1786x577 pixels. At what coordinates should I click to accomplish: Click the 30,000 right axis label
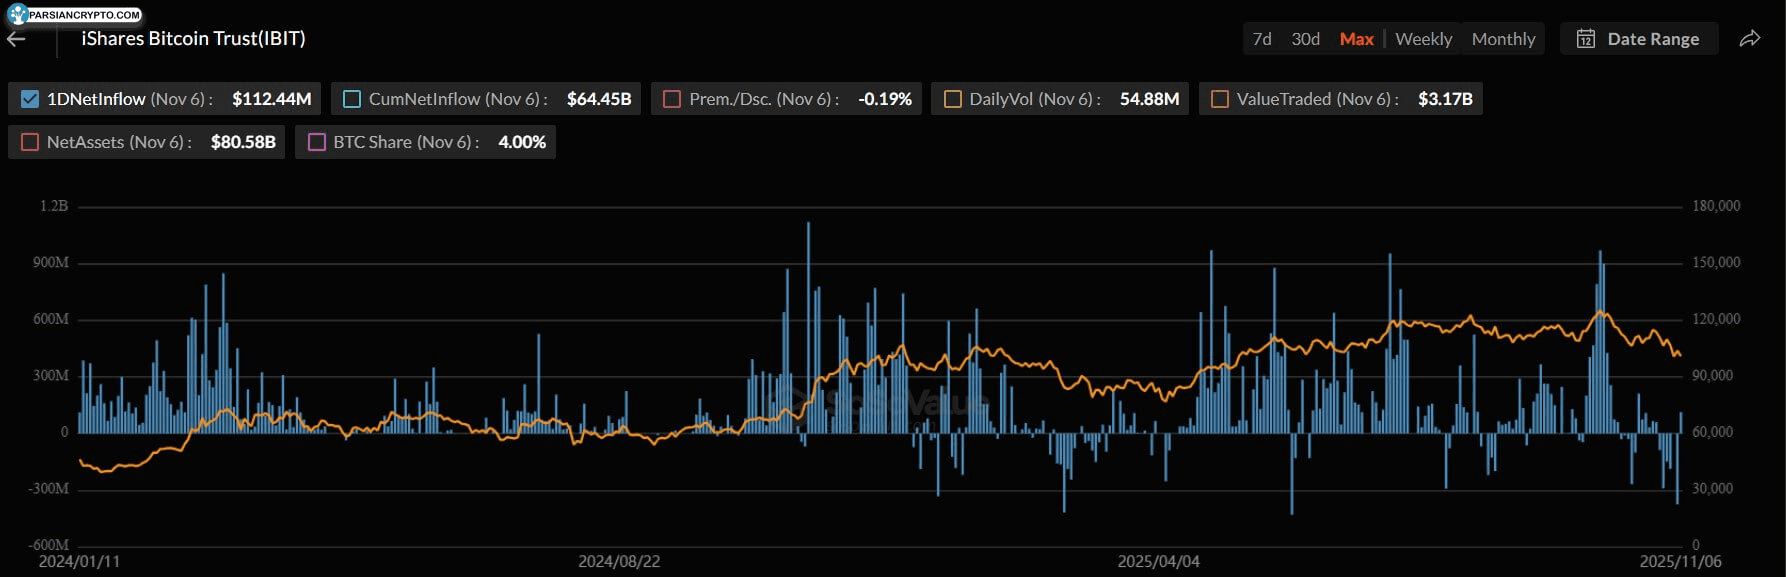coord(1712,489)
